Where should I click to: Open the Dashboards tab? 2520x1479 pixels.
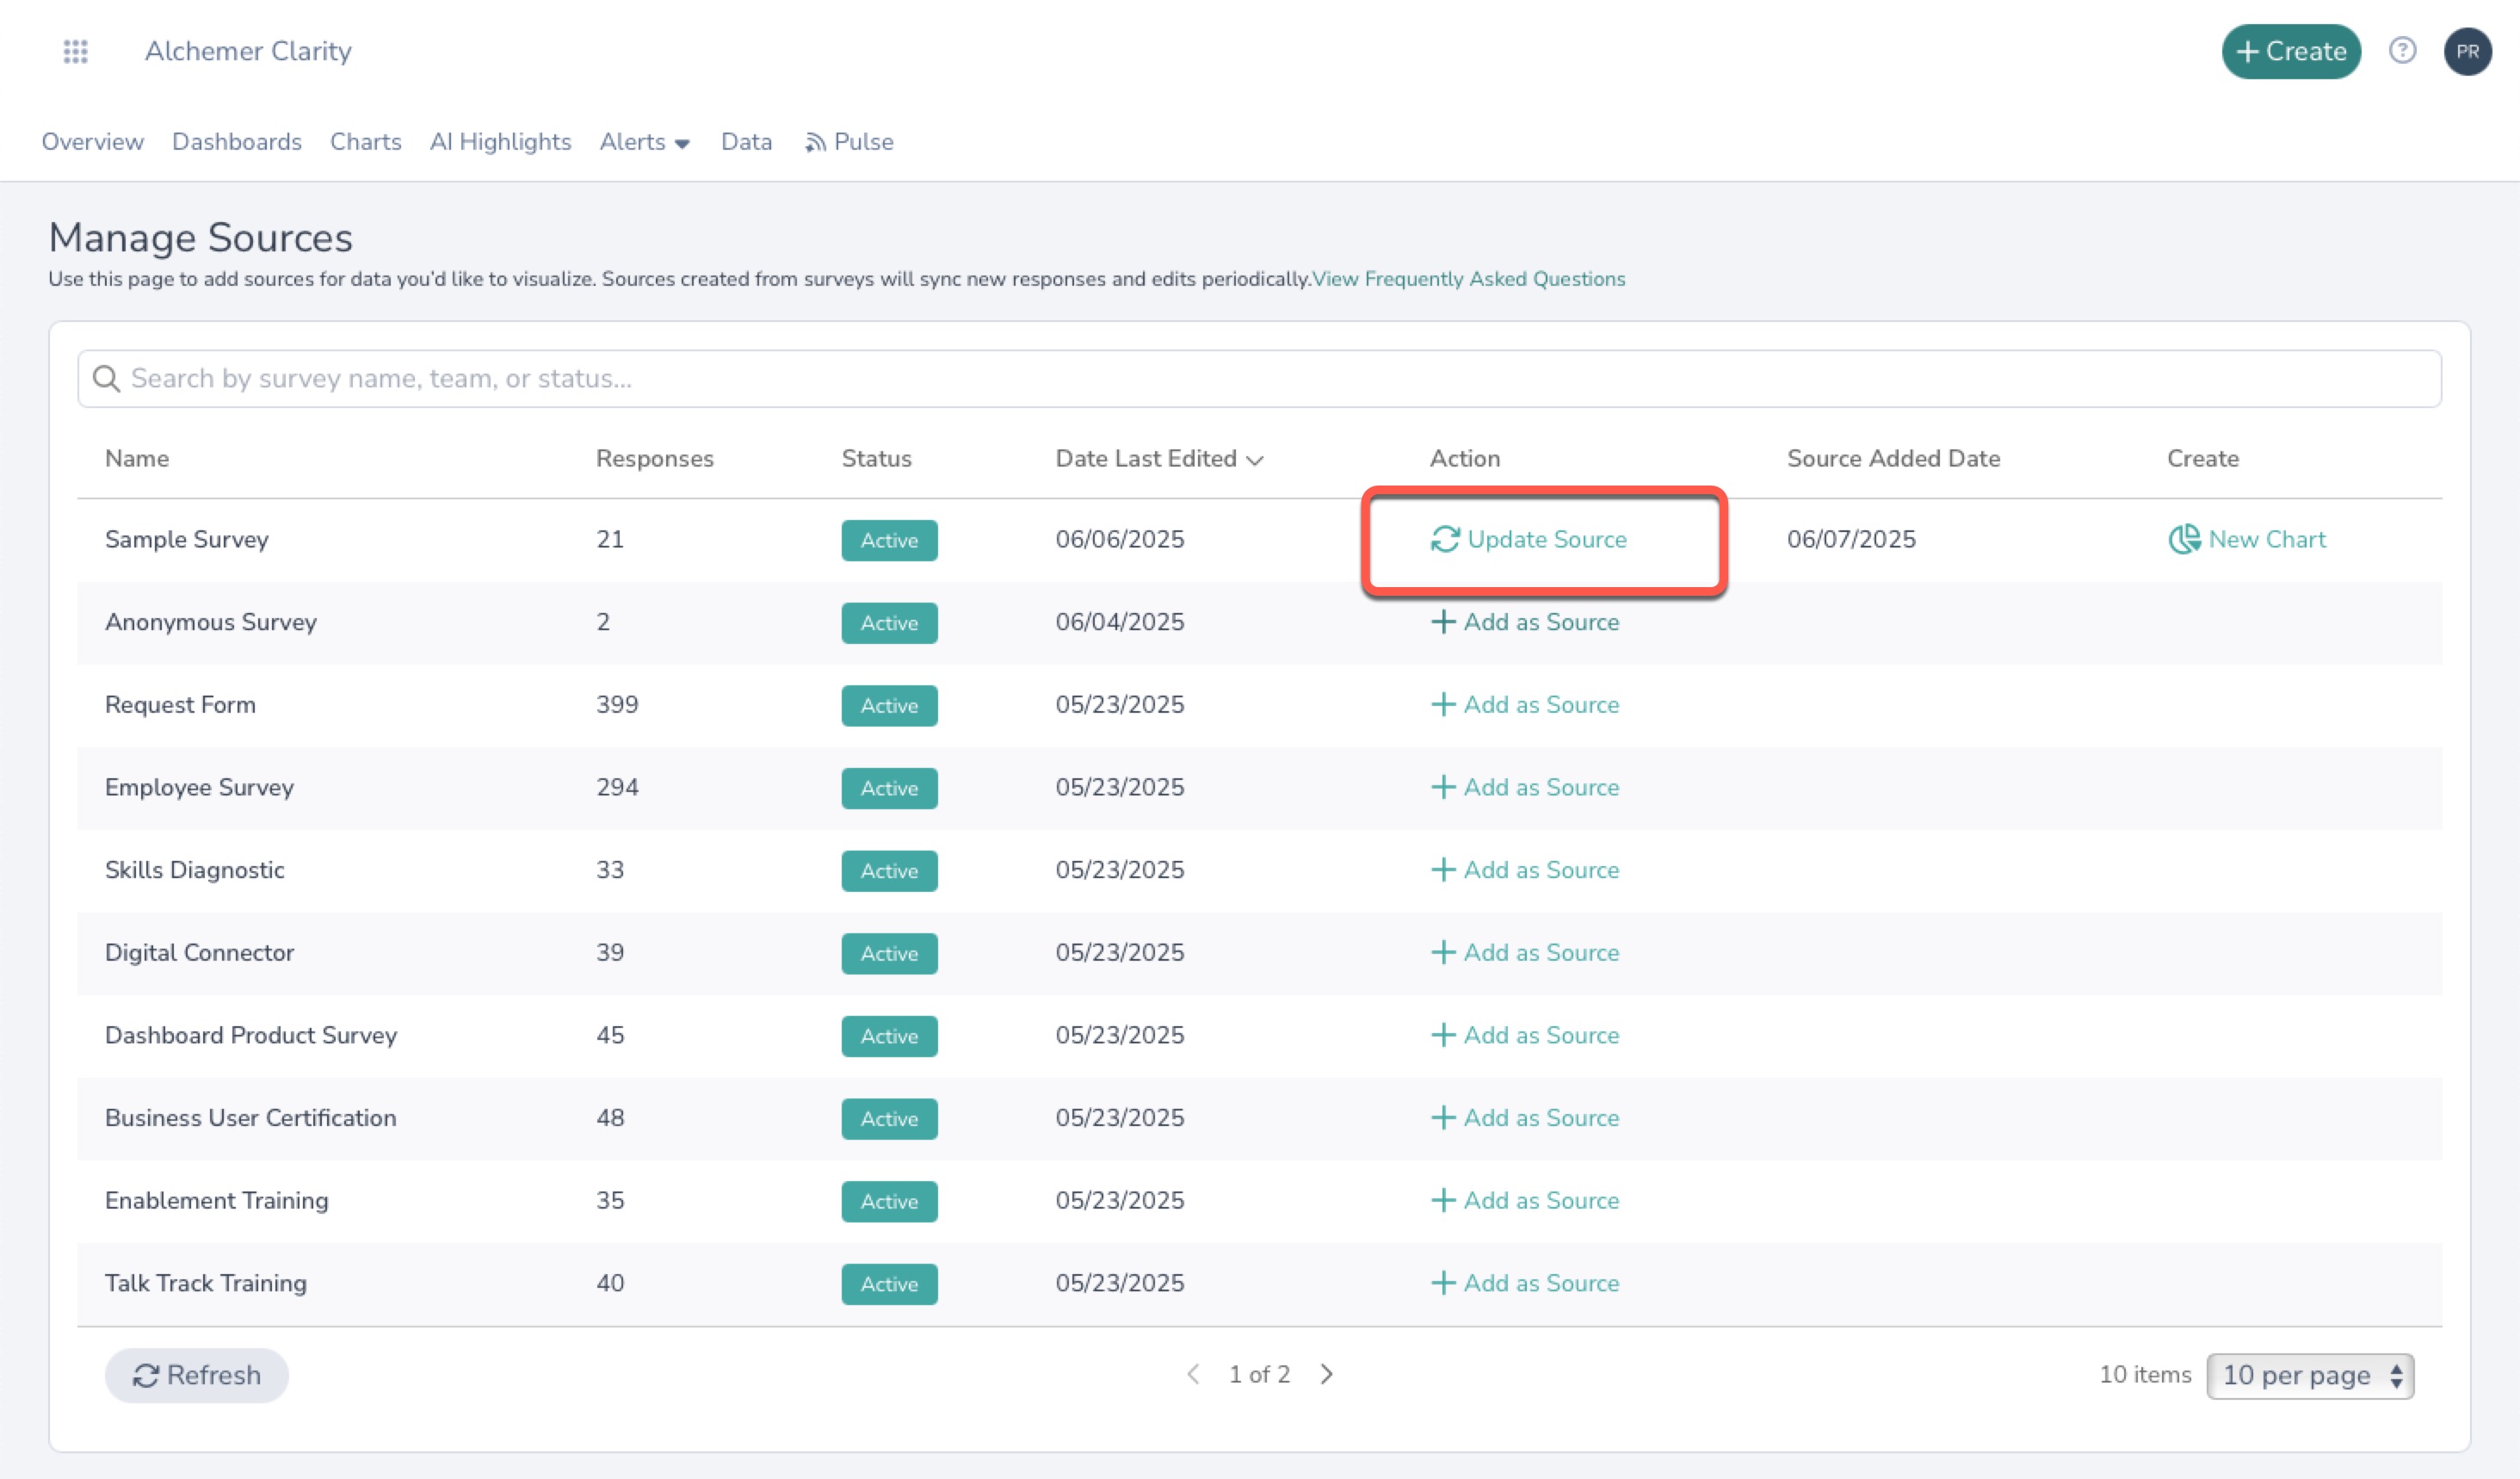point(236,142)
